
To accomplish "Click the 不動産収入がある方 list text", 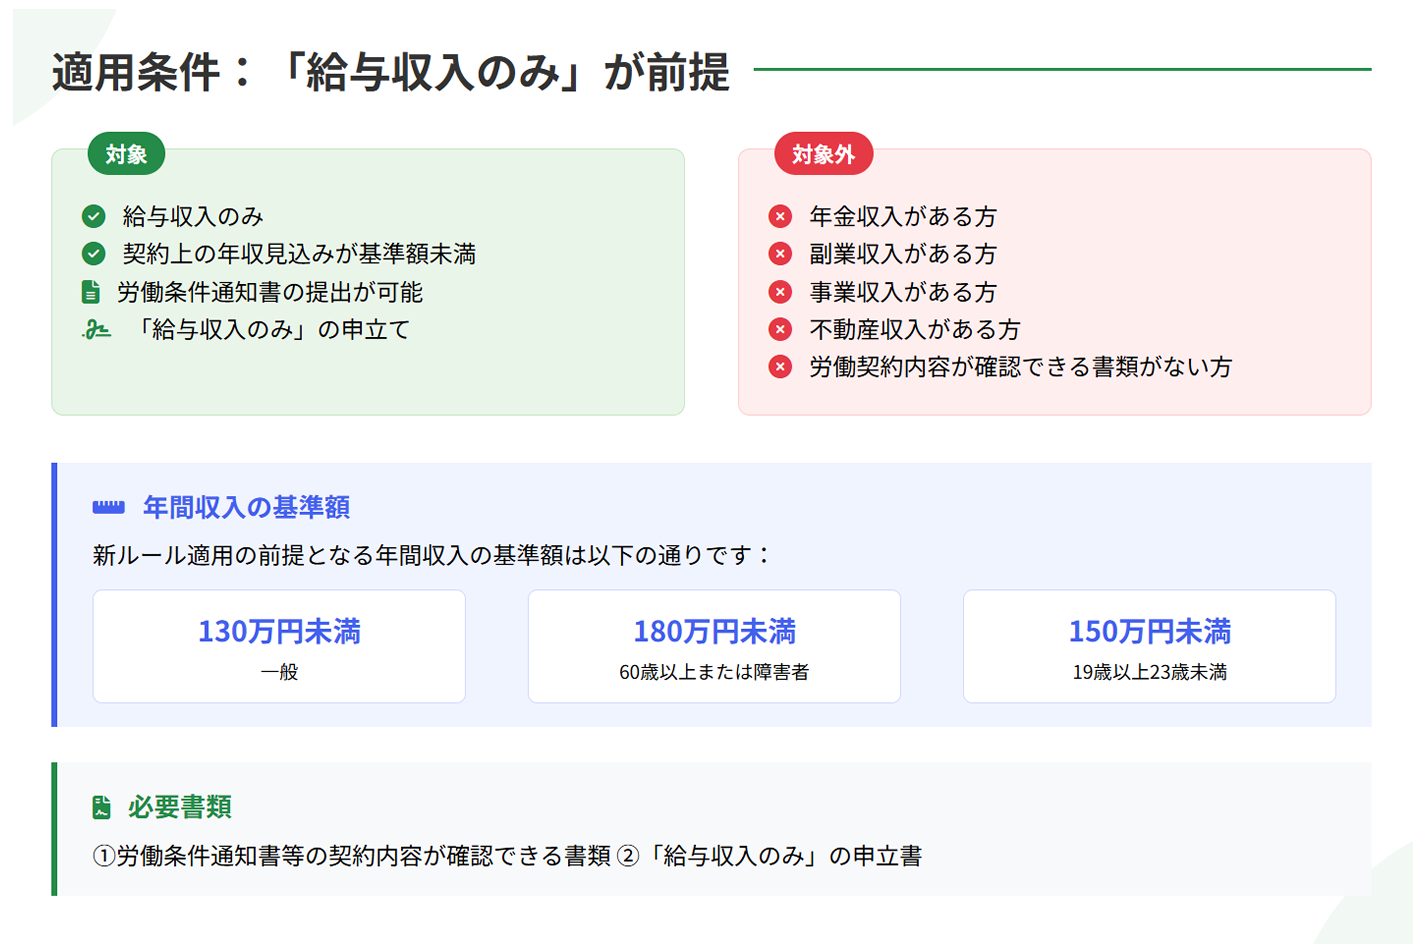I will tap(914, 330).
